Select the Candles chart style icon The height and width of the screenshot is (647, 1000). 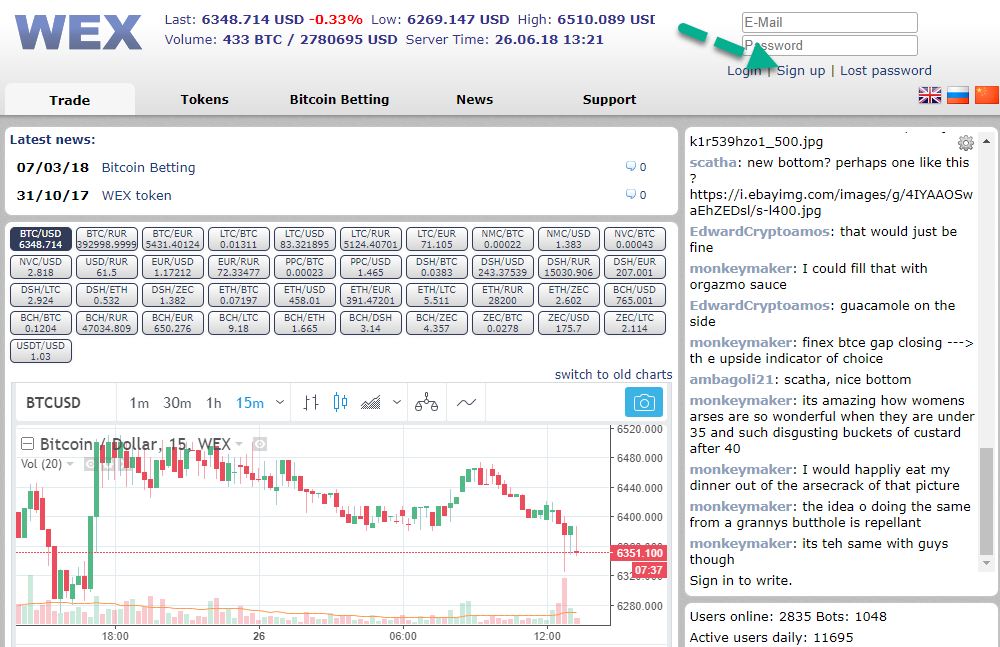pos(341,403)
